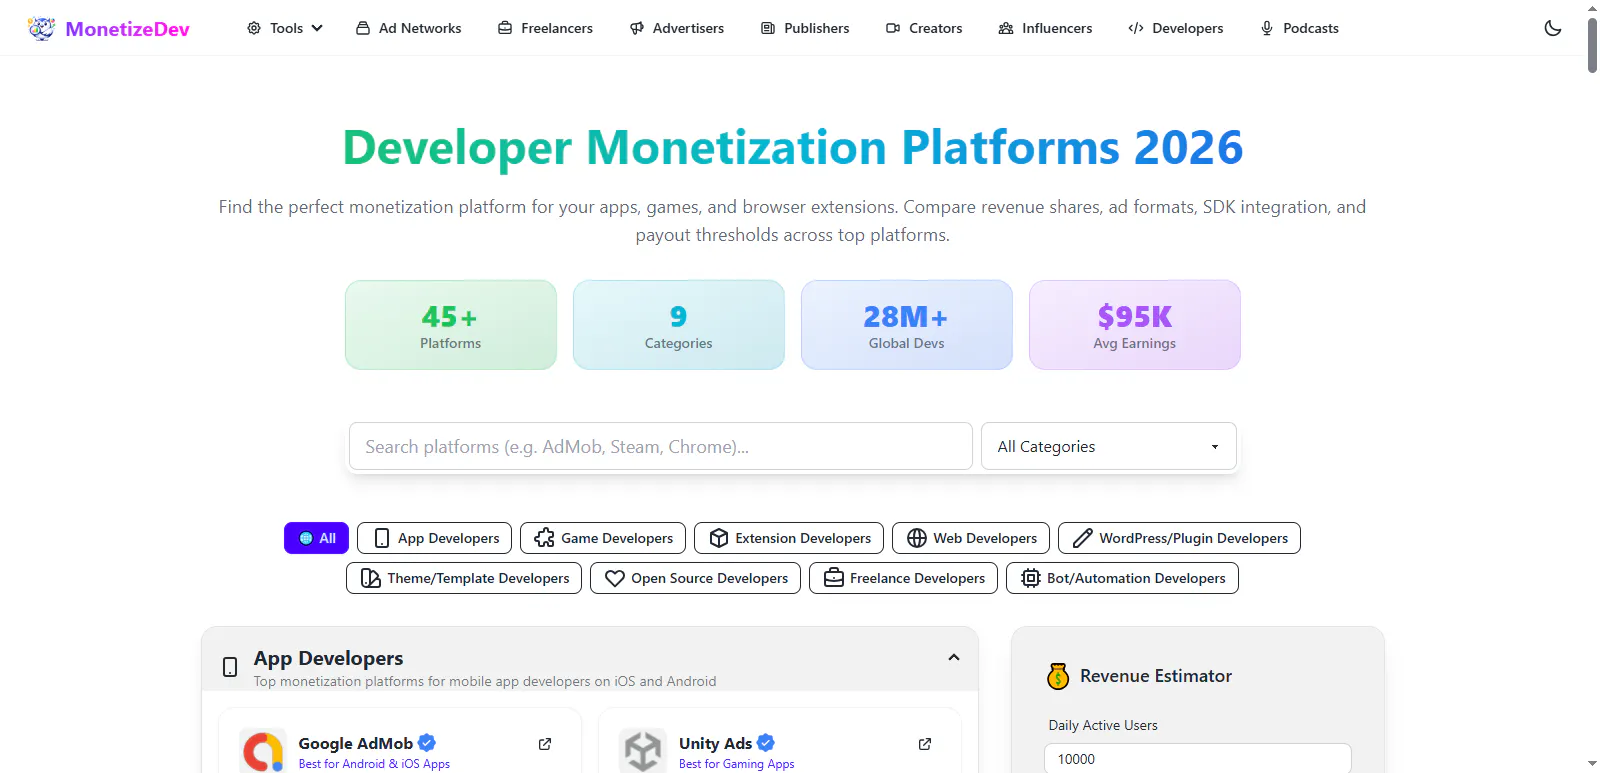Click the Creators video camera icon
Image resolution: width=1600 pixels, height=773 pixels.
point(893,28)
